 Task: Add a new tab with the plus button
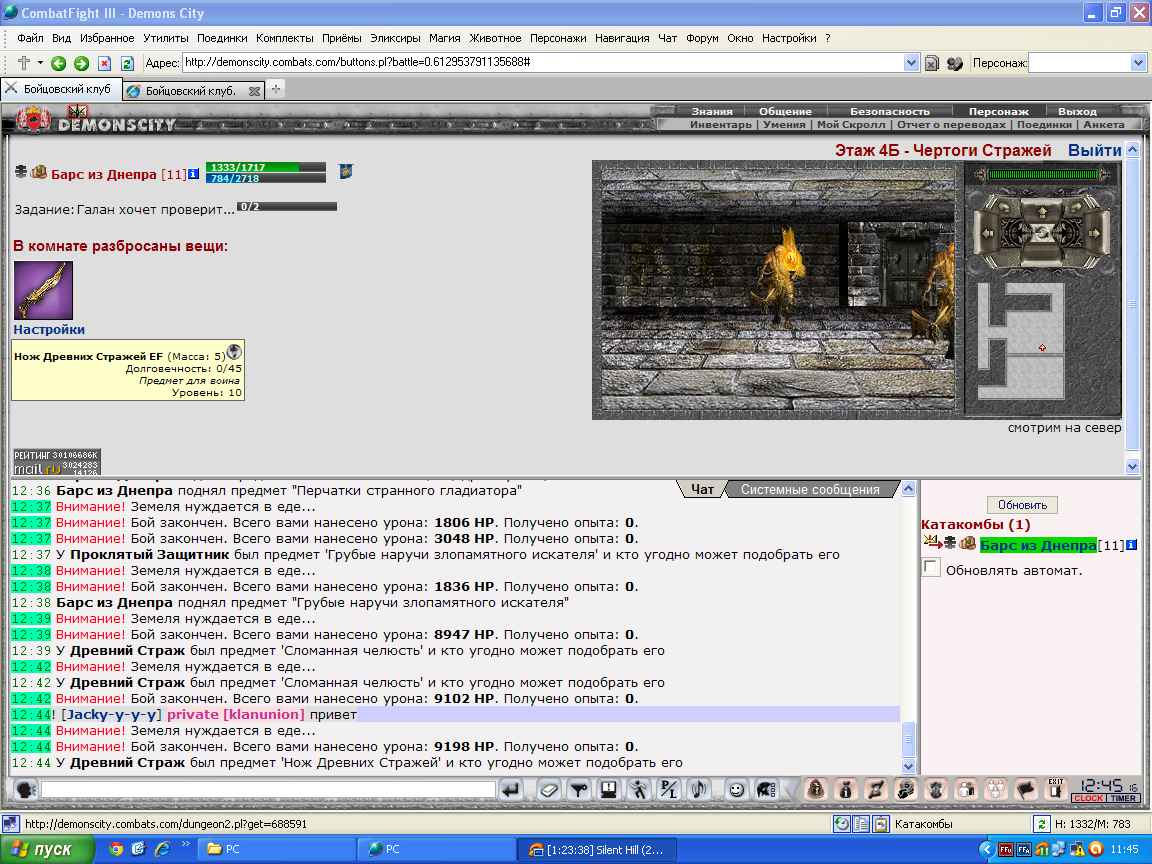276,89
